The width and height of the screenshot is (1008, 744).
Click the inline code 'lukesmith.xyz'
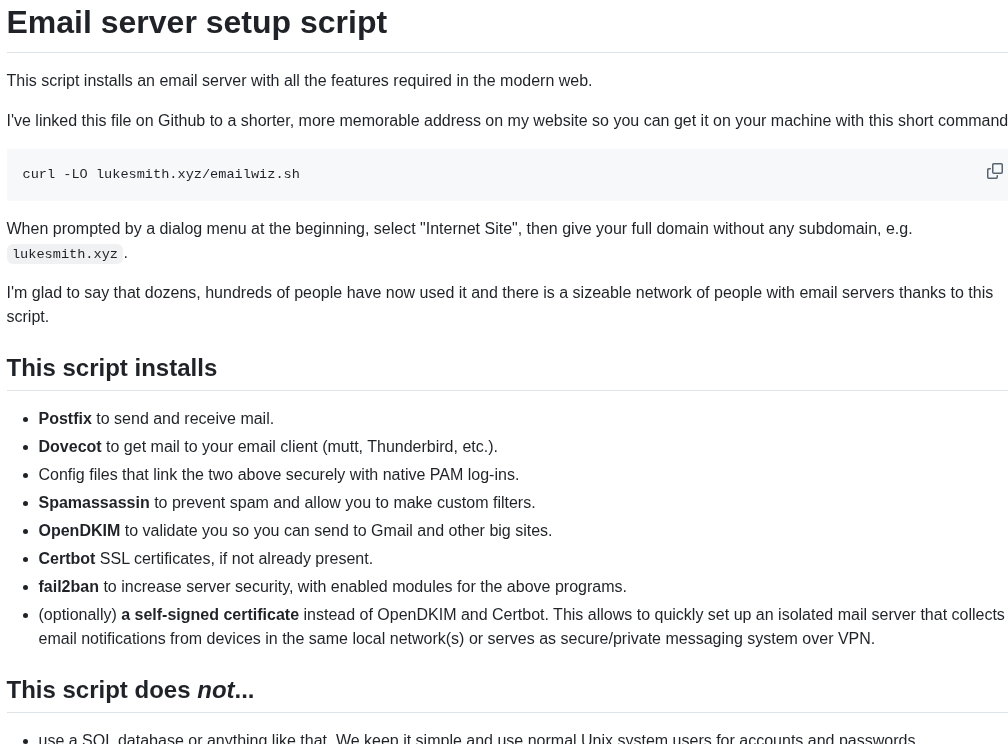pyautogui.click(x=65, y=254)
